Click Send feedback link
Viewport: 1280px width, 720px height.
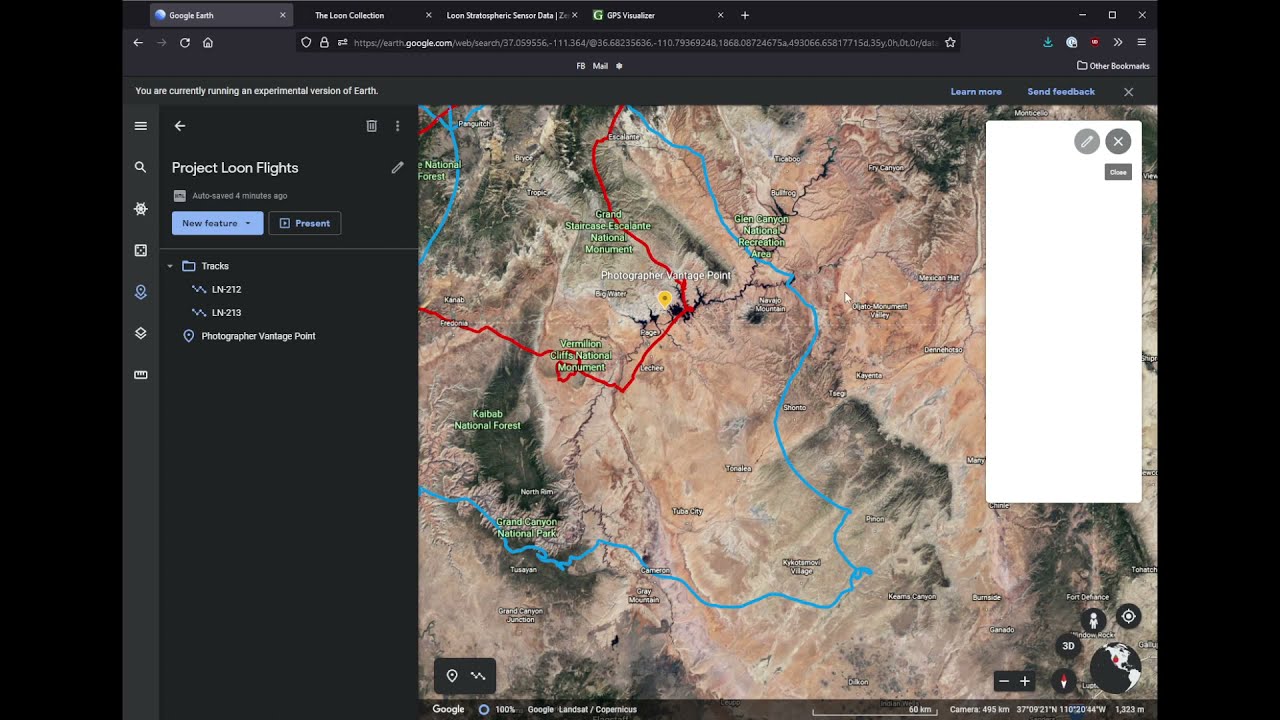pyautogui.click(x=1061, y=92)
